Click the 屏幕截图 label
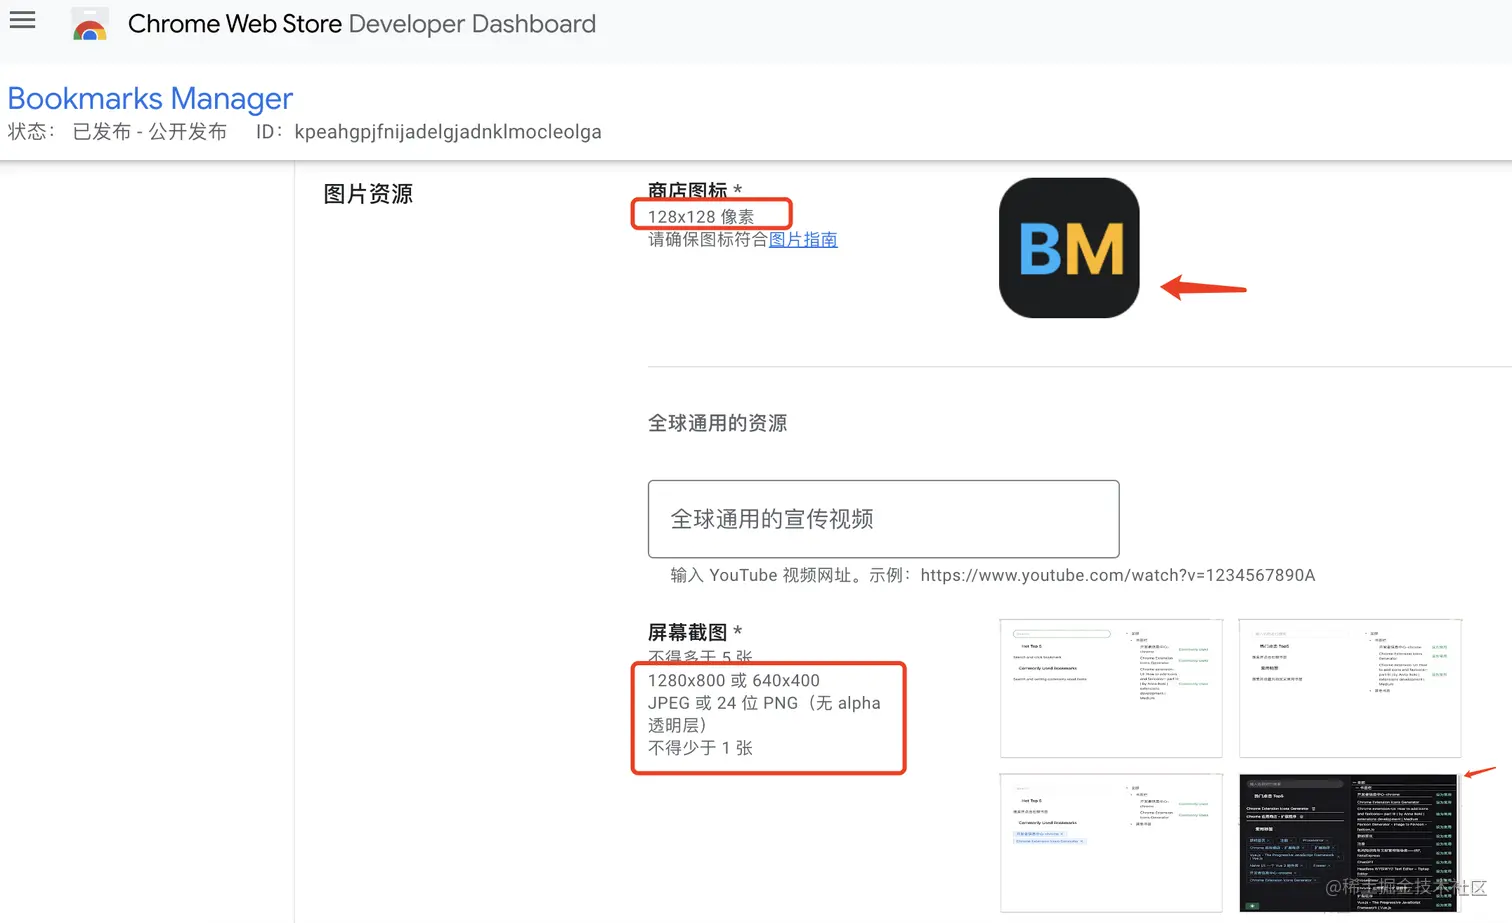This screenshot has height=923, width=1512. click(x=688, y=632)
